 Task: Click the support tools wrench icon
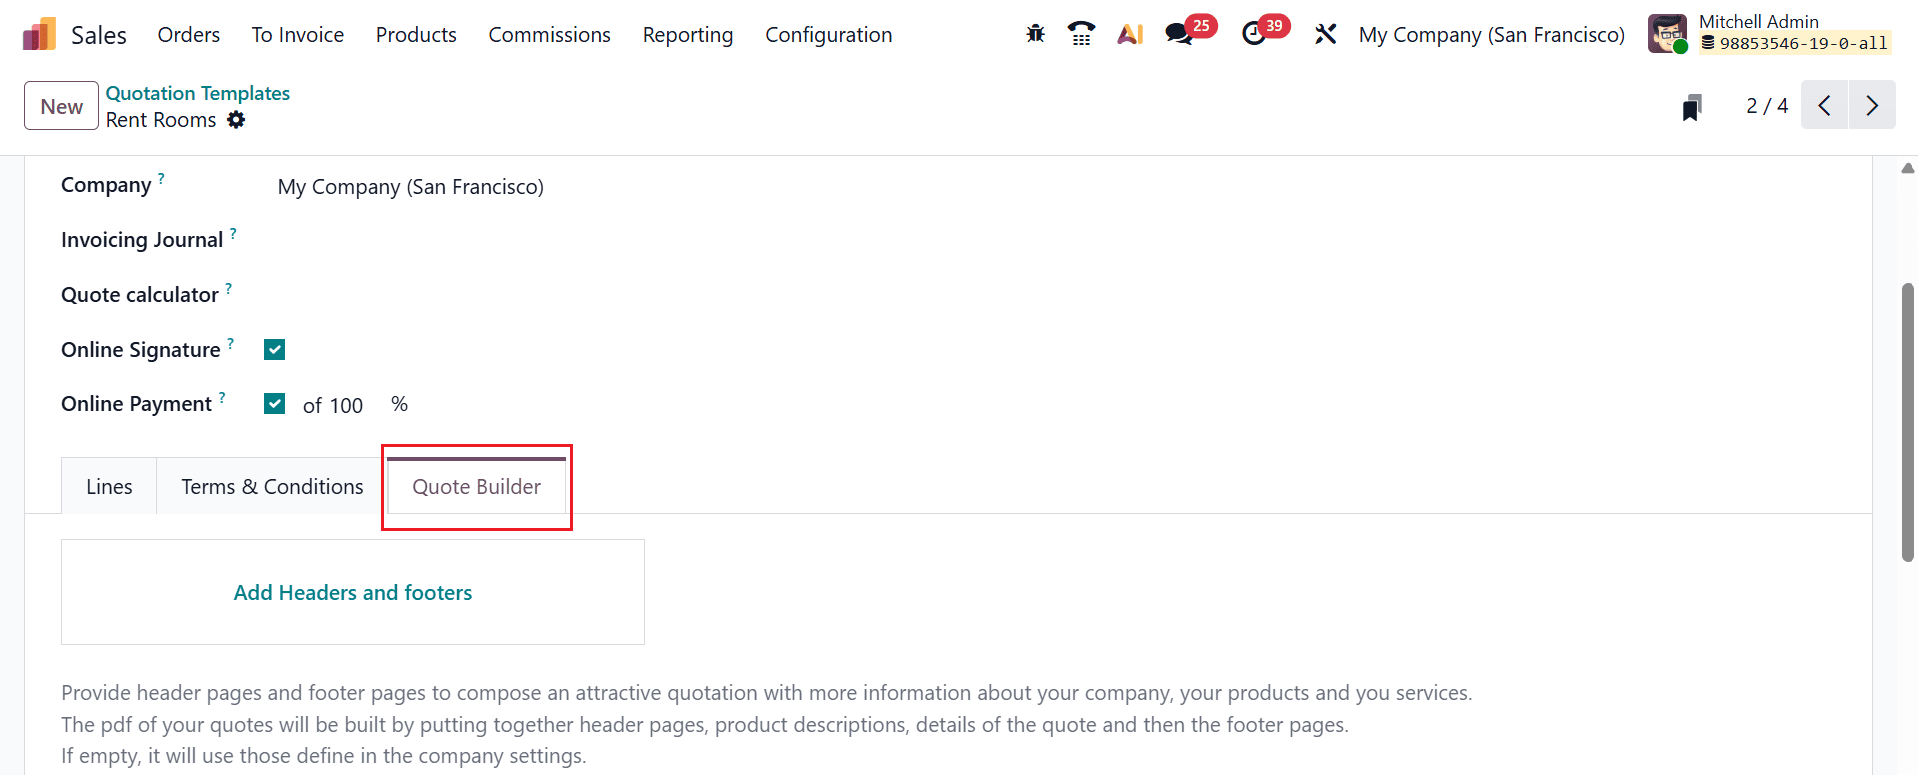click(x=1326, y=33)
